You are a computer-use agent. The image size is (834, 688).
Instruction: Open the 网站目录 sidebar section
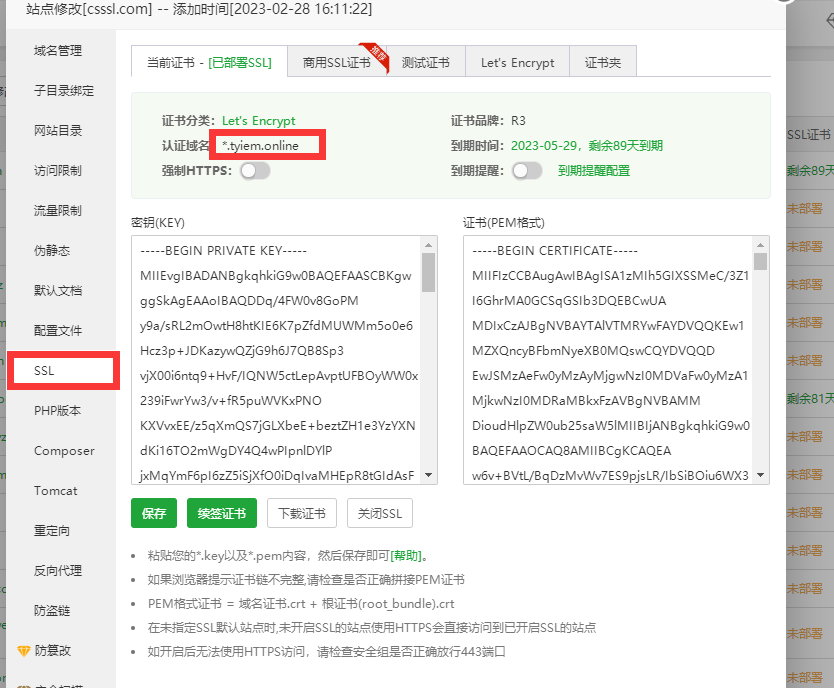pyautogui.click(x=58, y=130)
